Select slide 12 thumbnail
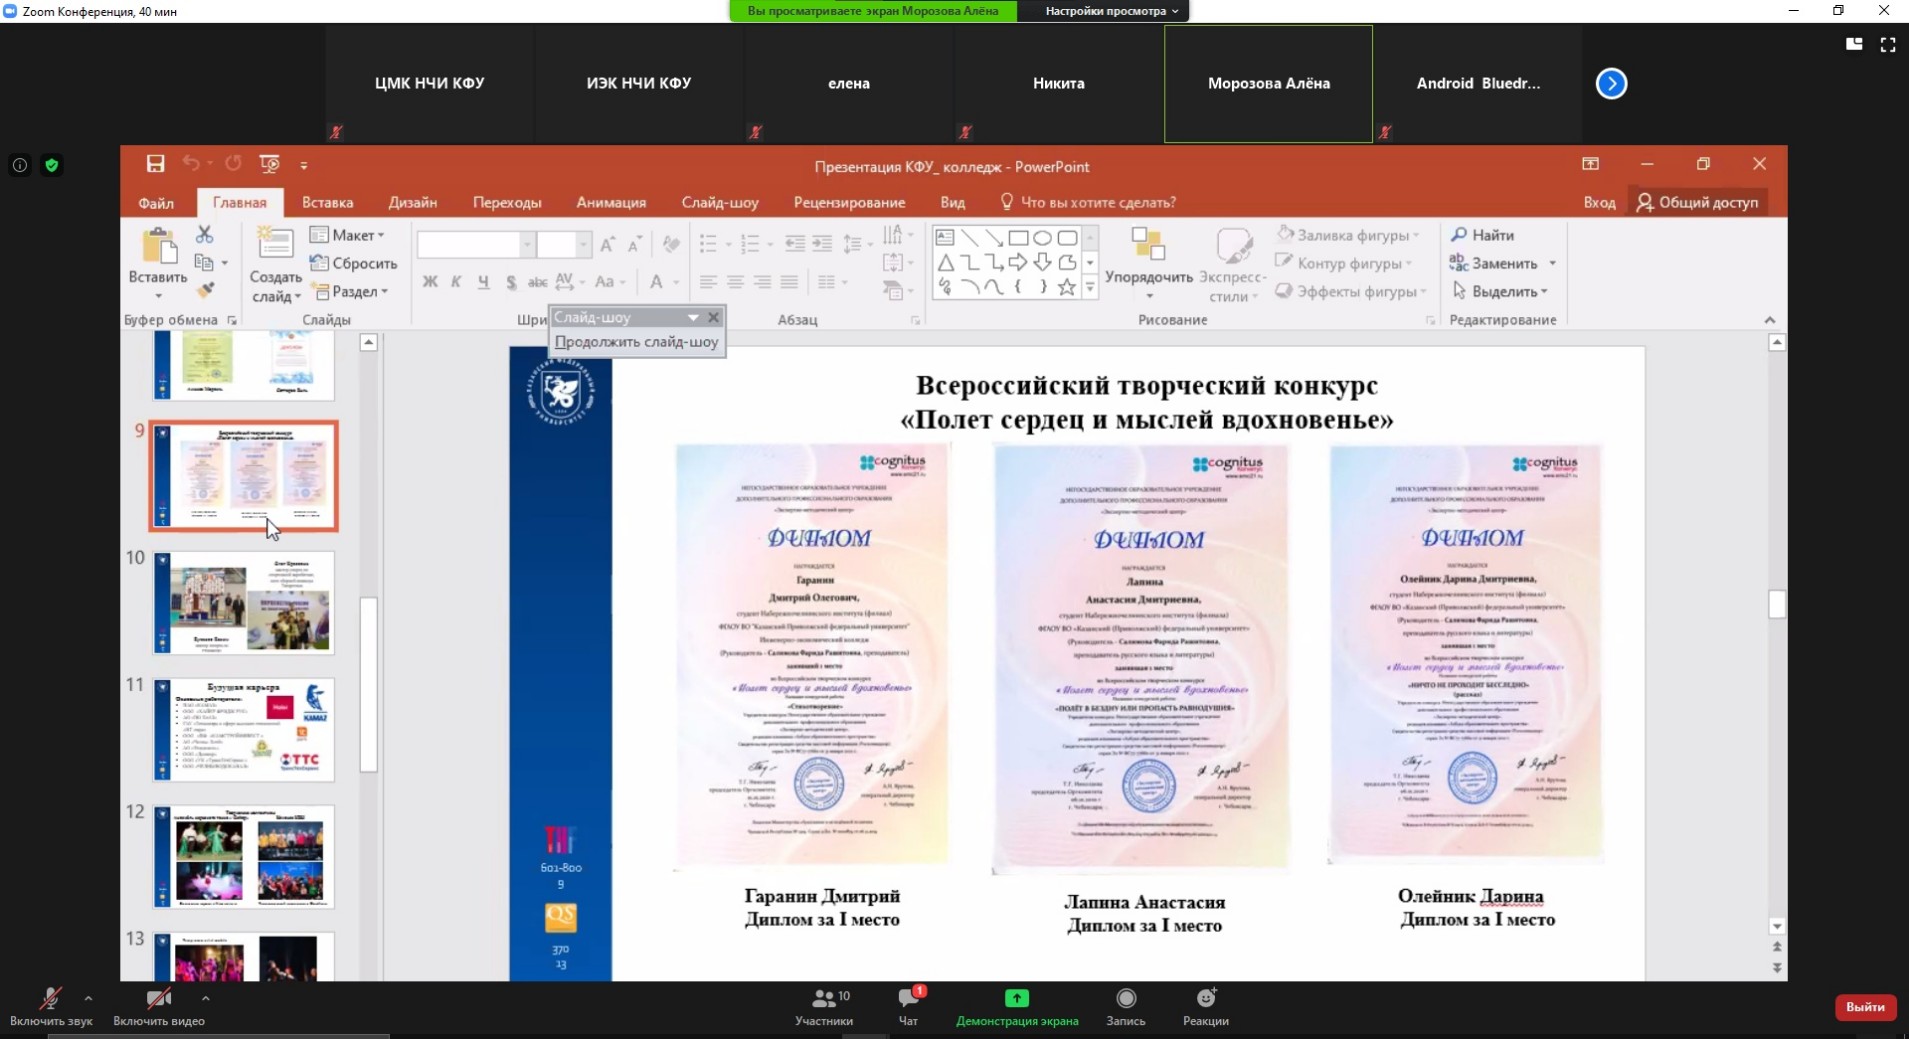Image resolution: width=1909 pixels, height=1039 pixels. pyautogui.click(x=244, y=856)
